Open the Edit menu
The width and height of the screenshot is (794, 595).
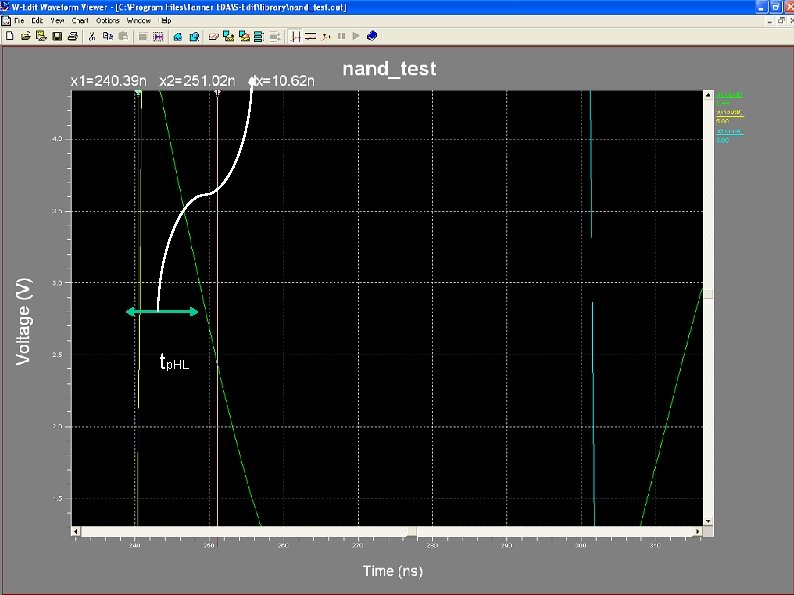pyautogui.click(x=37, y=21)
